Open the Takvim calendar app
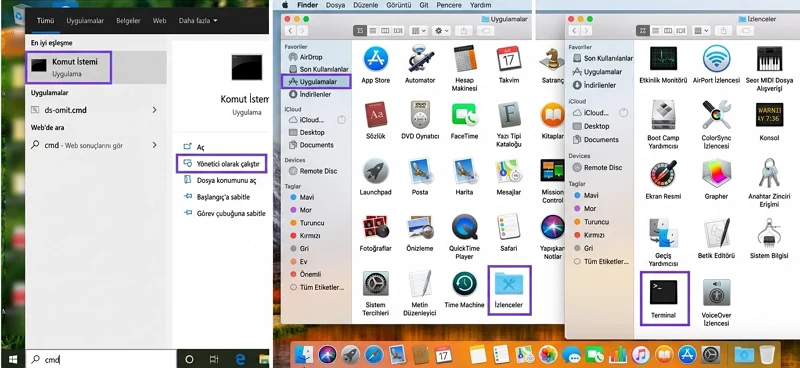The width and height of the screenshot is (800, 368). pos(508,59)
